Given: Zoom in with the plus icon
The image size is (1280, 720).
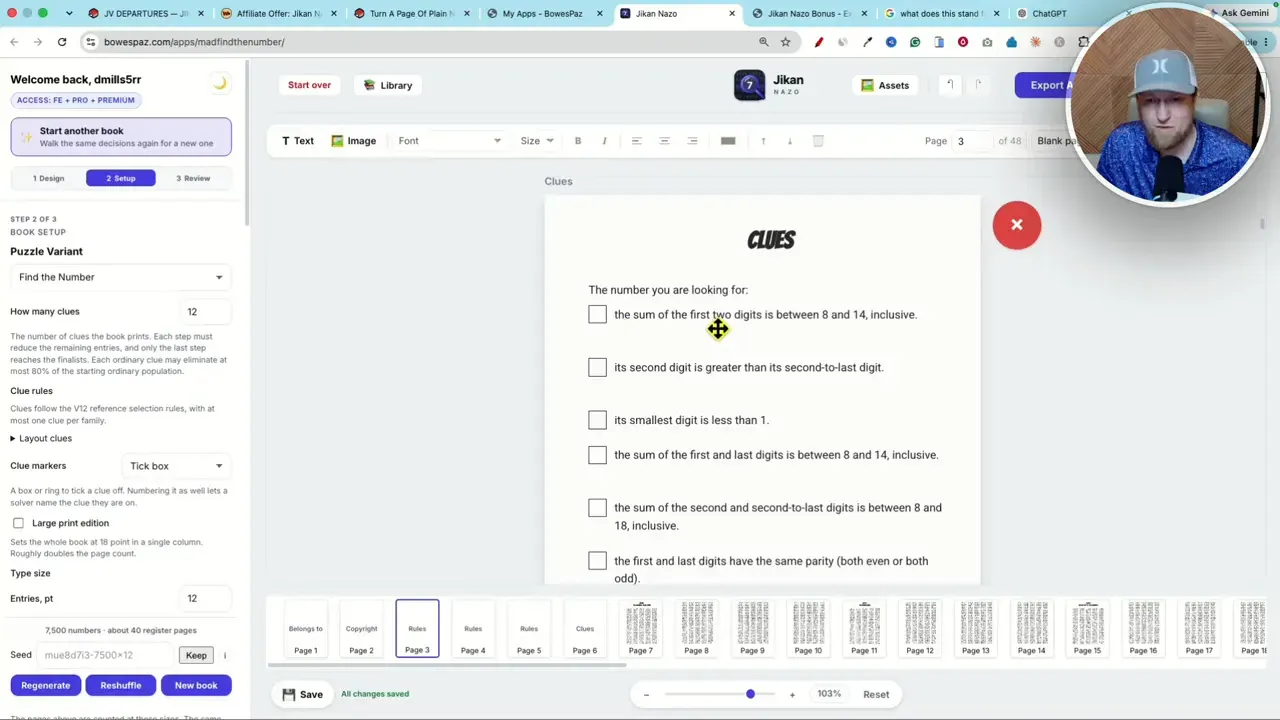Looking at the screenshot, I should pyautogui.click(x=792, y=695).
